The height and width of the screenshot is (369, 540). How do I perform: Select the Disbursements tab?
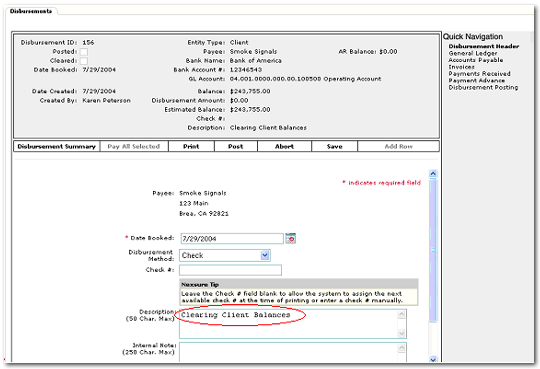pos(31,11)
